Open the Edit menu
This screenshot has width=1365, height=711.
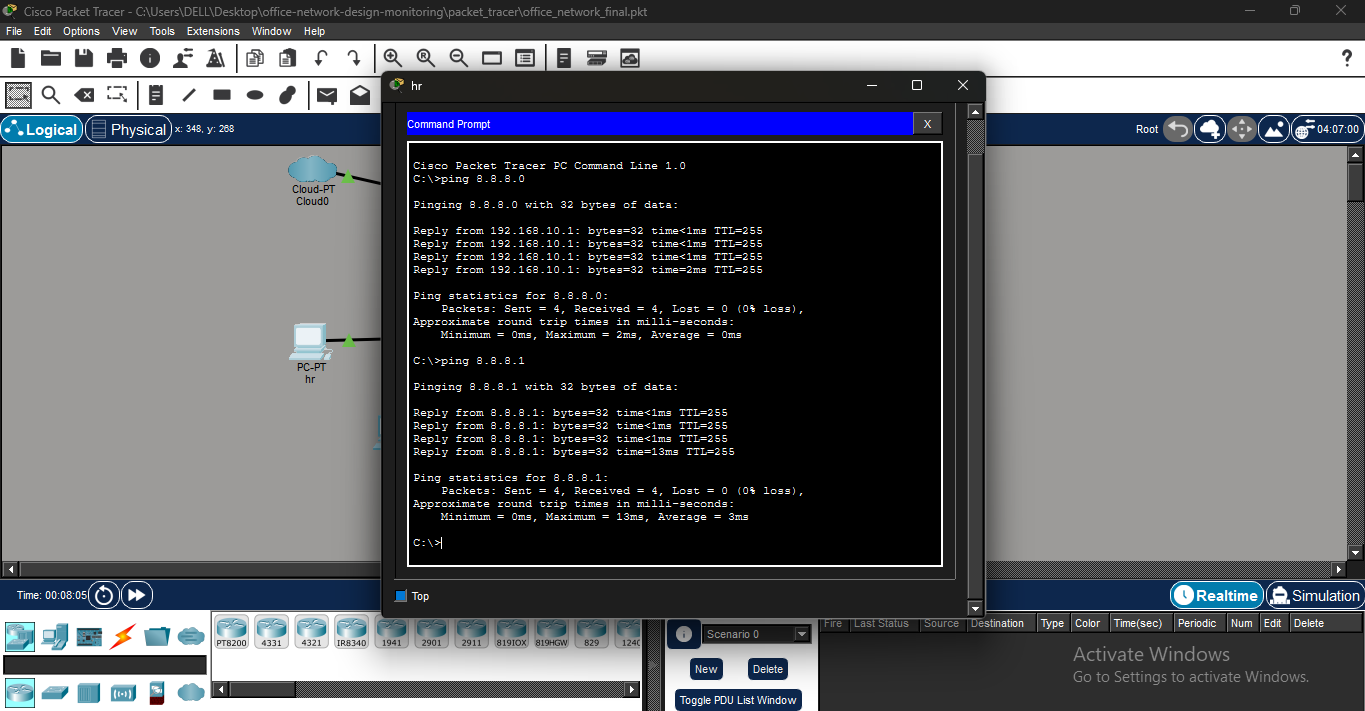pyautogui.click(x=43, y=31)
